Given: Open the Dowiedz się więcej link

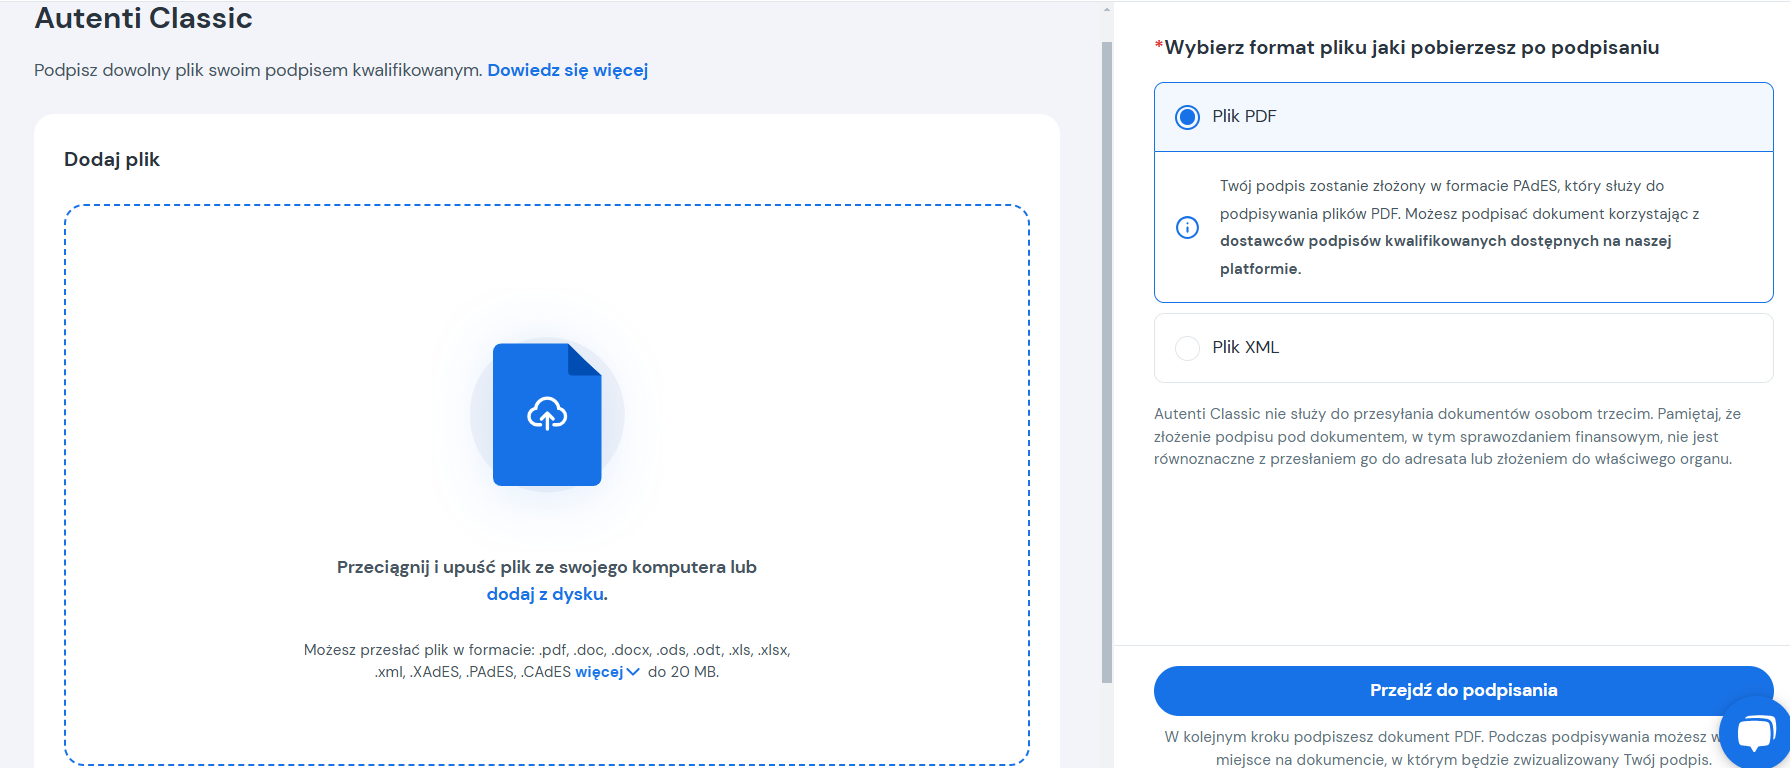Looking at the screenshot, I should coord(568,70).
